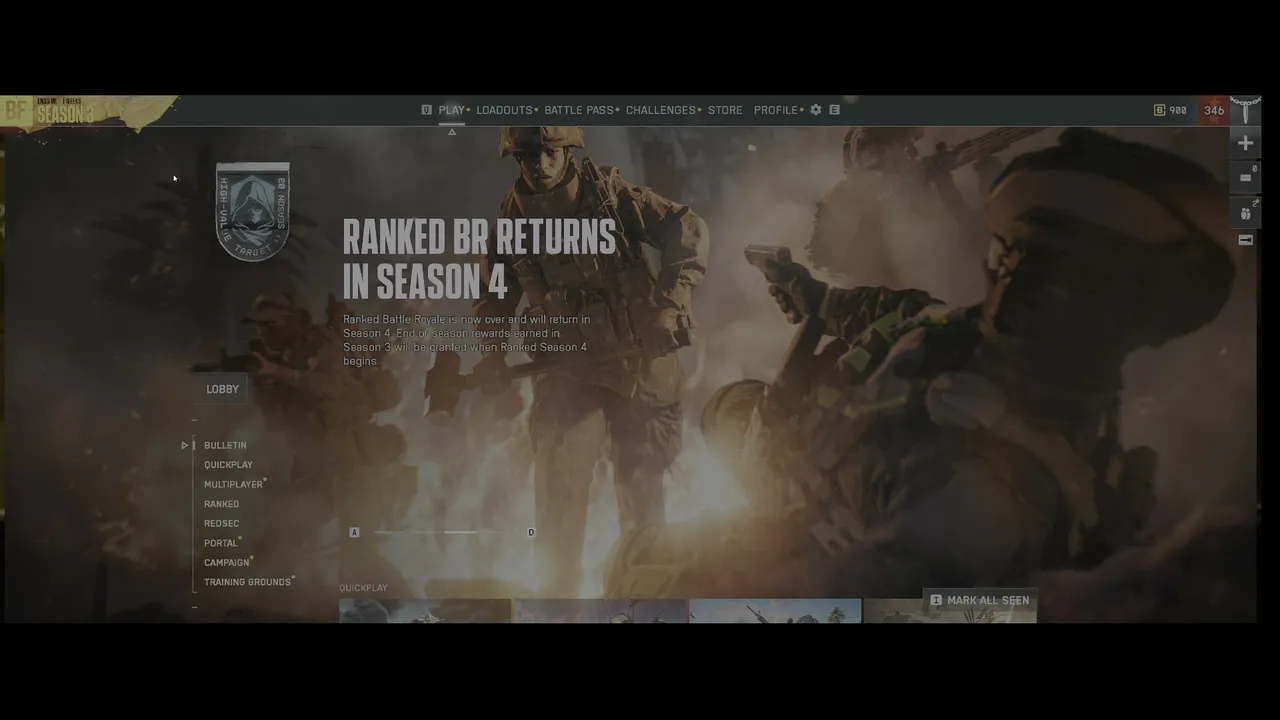Select BULLETIN in the side menu
This screenshot has height=720, width=1280.
click(x=225, y=445)
